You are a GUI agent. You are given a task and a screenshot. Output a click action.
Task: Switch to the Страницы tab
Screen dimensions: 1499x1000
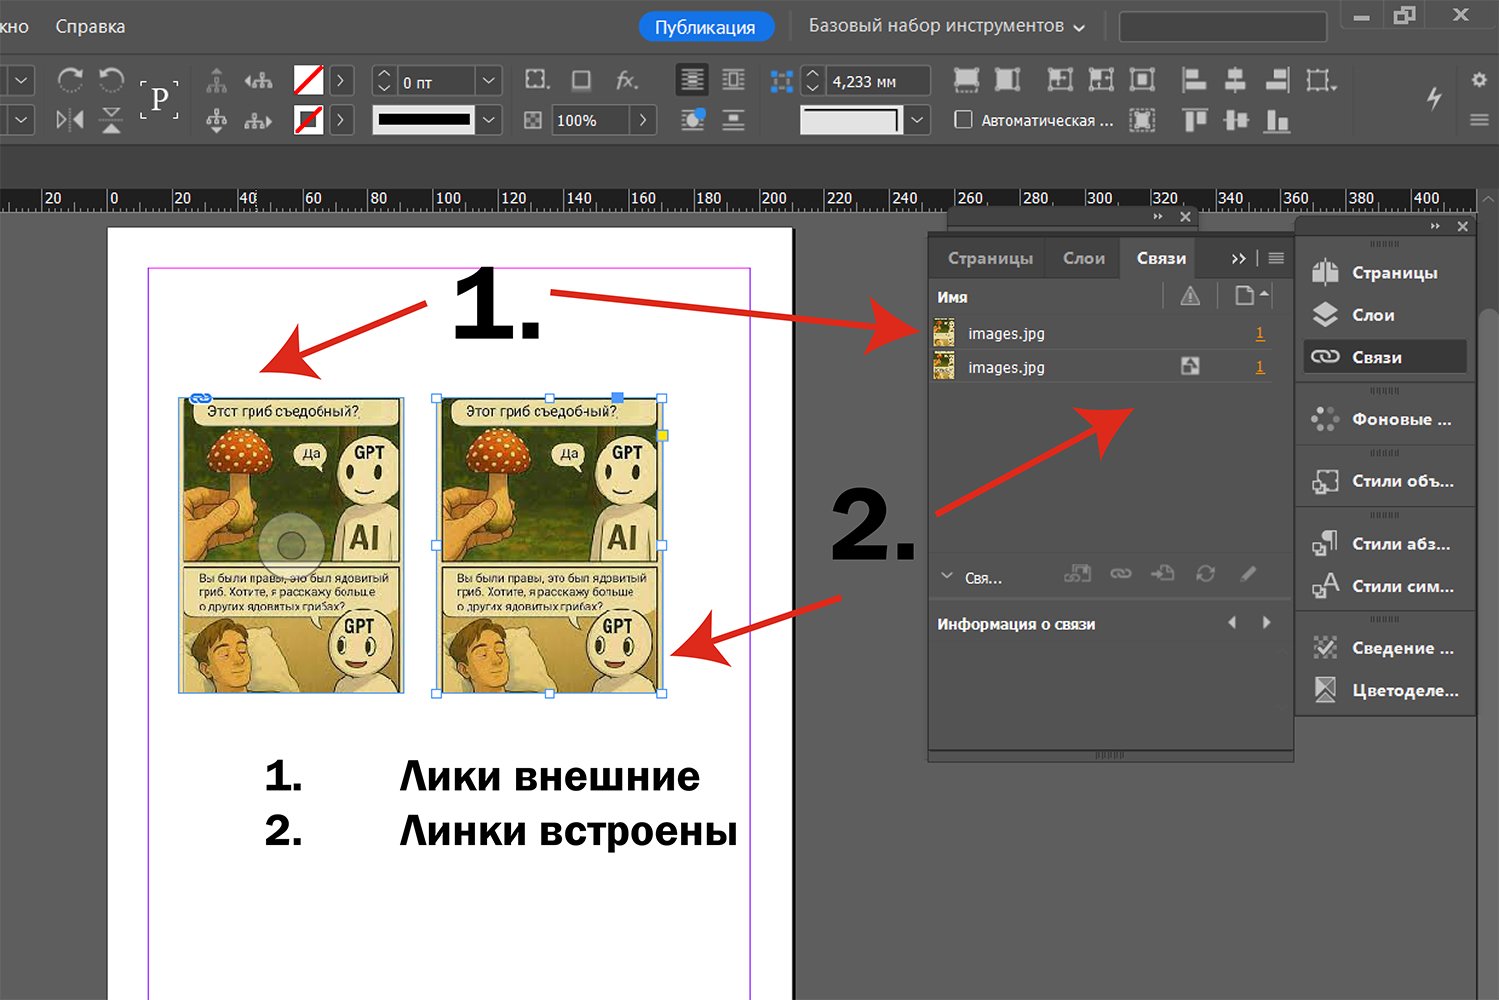coord(990,258)
